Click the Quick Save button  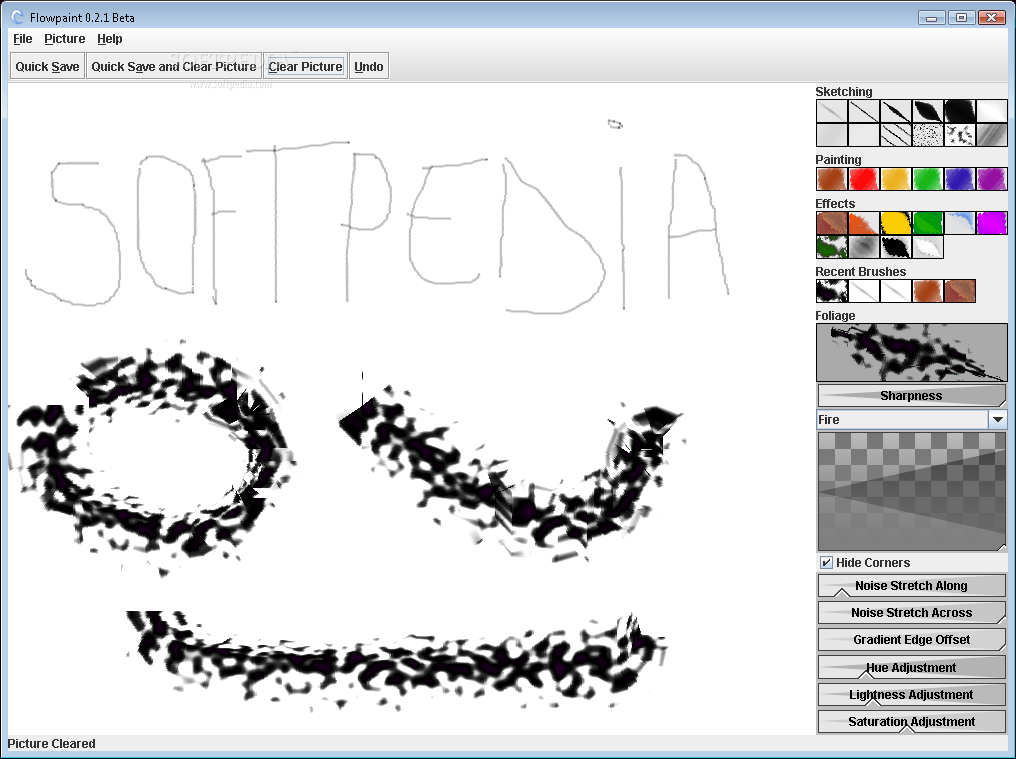tap(47, 66)
